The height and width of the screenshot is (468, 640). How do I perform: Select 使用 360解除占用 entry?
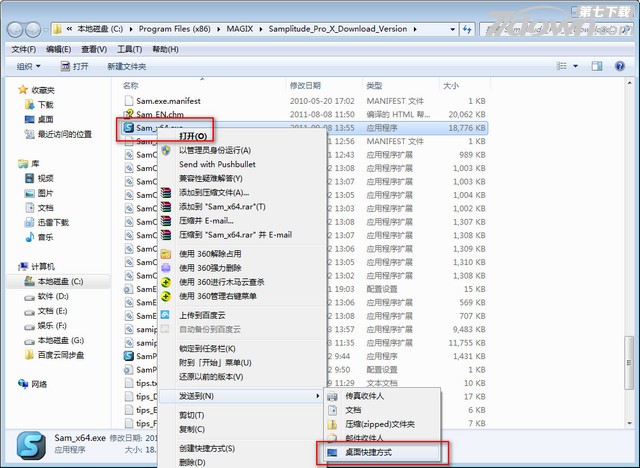(x=242, y=254)
